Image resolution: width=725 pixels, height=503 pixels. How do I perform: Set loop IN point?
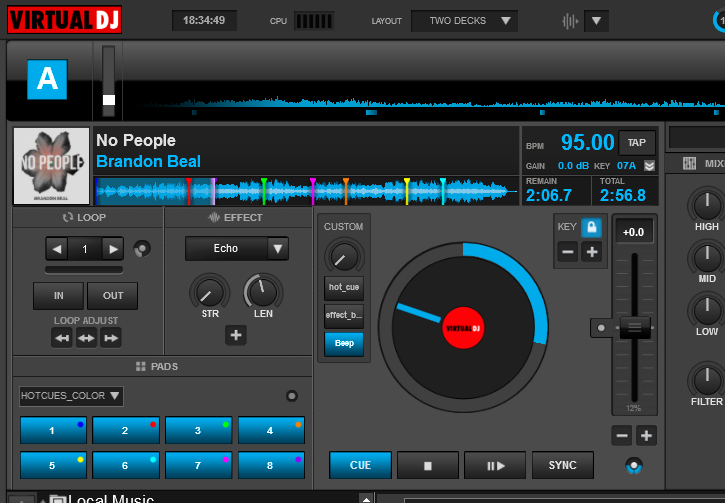[58, 296]
